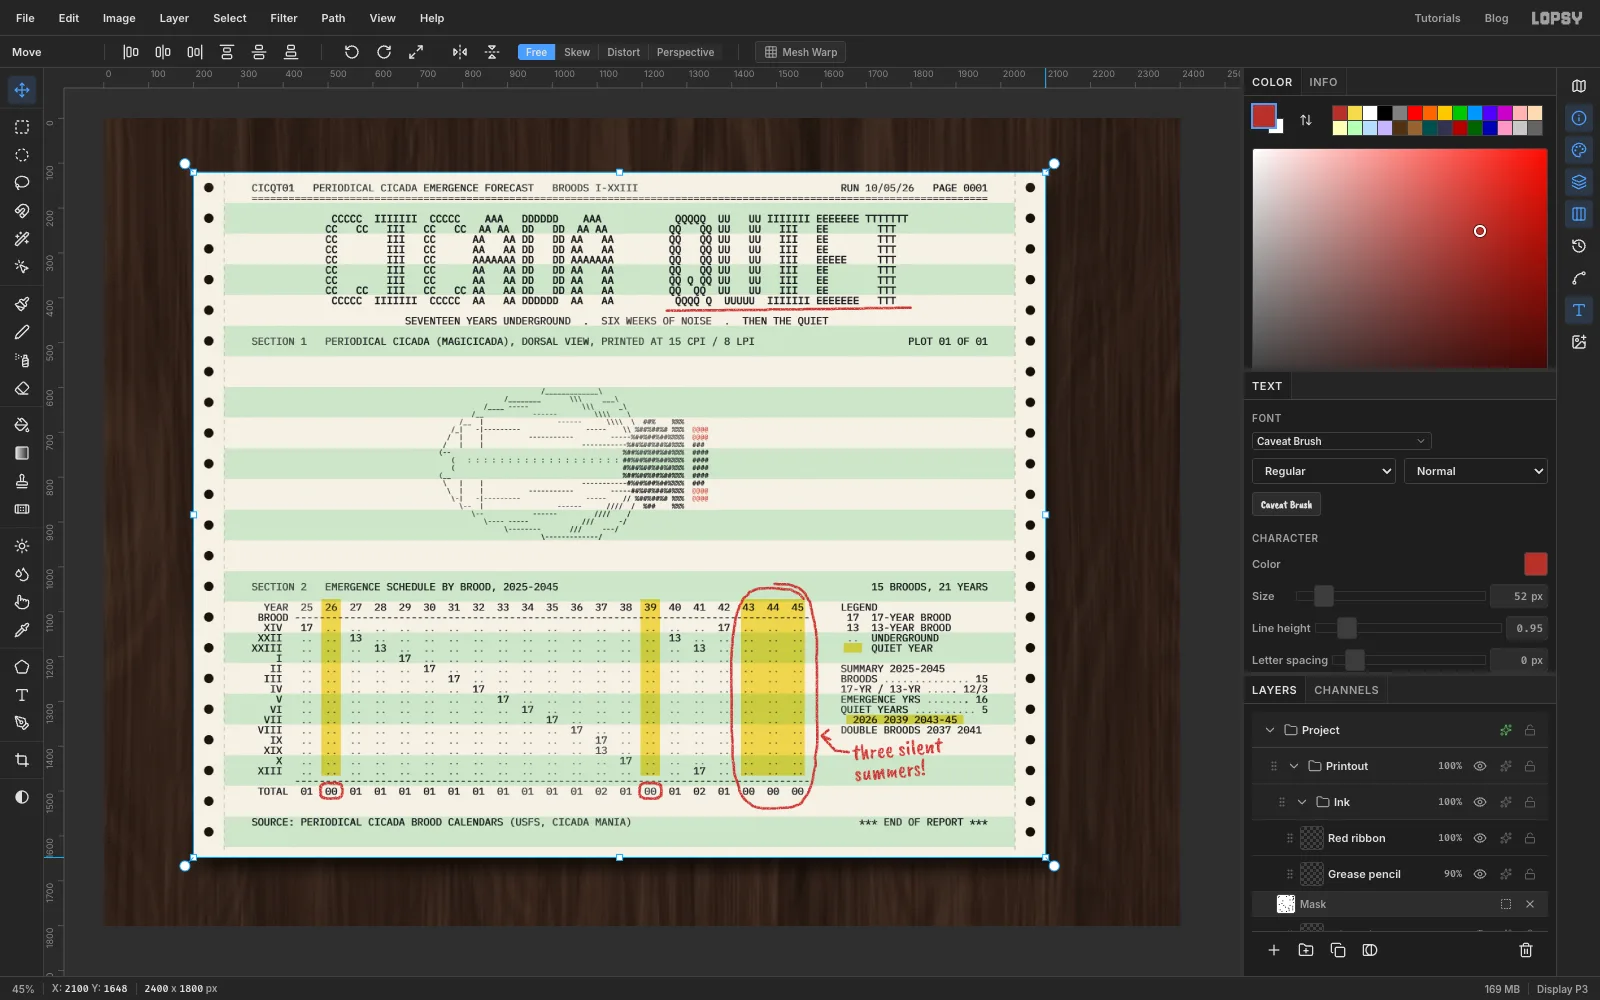The width and height of the screenshot is (1600, 1000).
Task: Delete layer with the trash icon
Action: (1526, 950)
